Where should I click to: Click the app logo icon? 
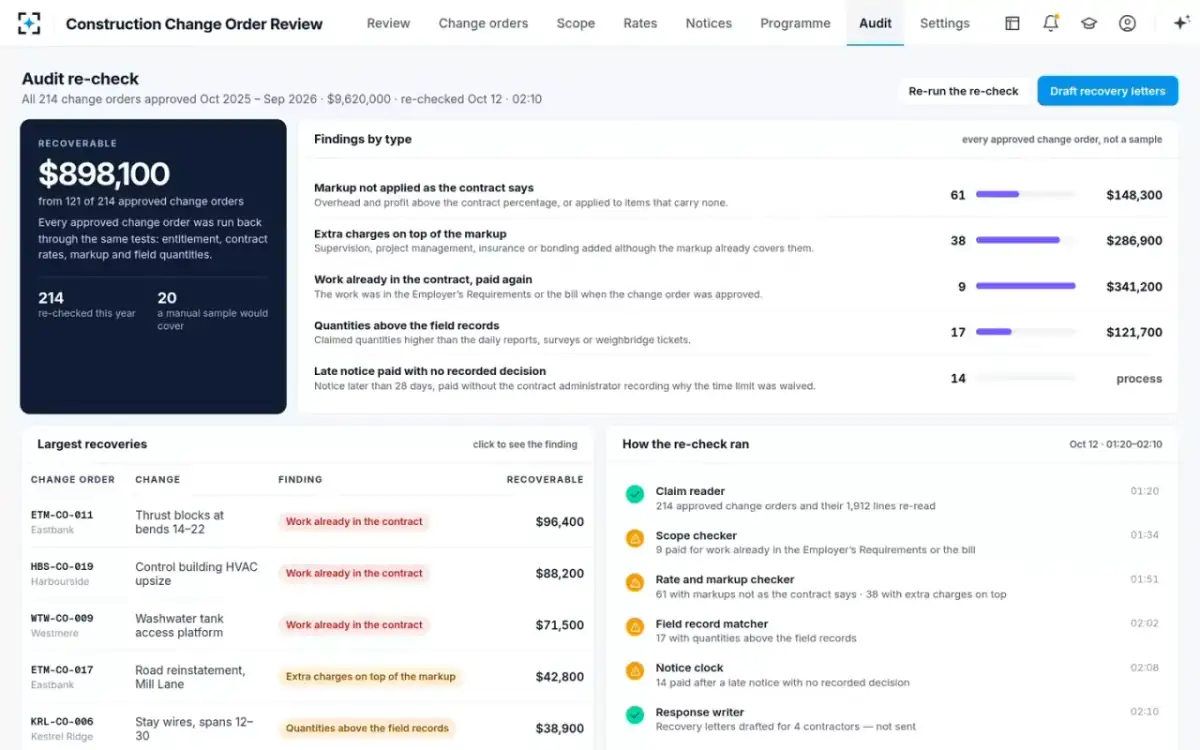(30, 23)
